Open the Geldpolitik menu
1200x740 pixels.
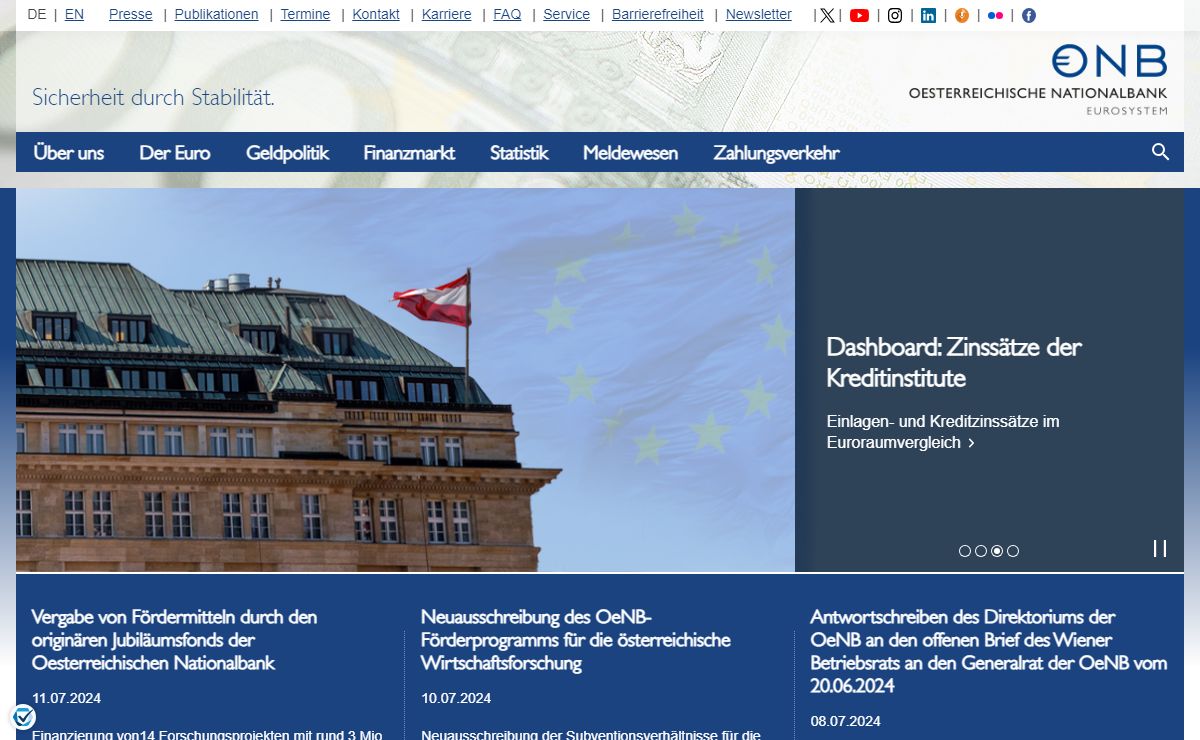click(288, 153)
